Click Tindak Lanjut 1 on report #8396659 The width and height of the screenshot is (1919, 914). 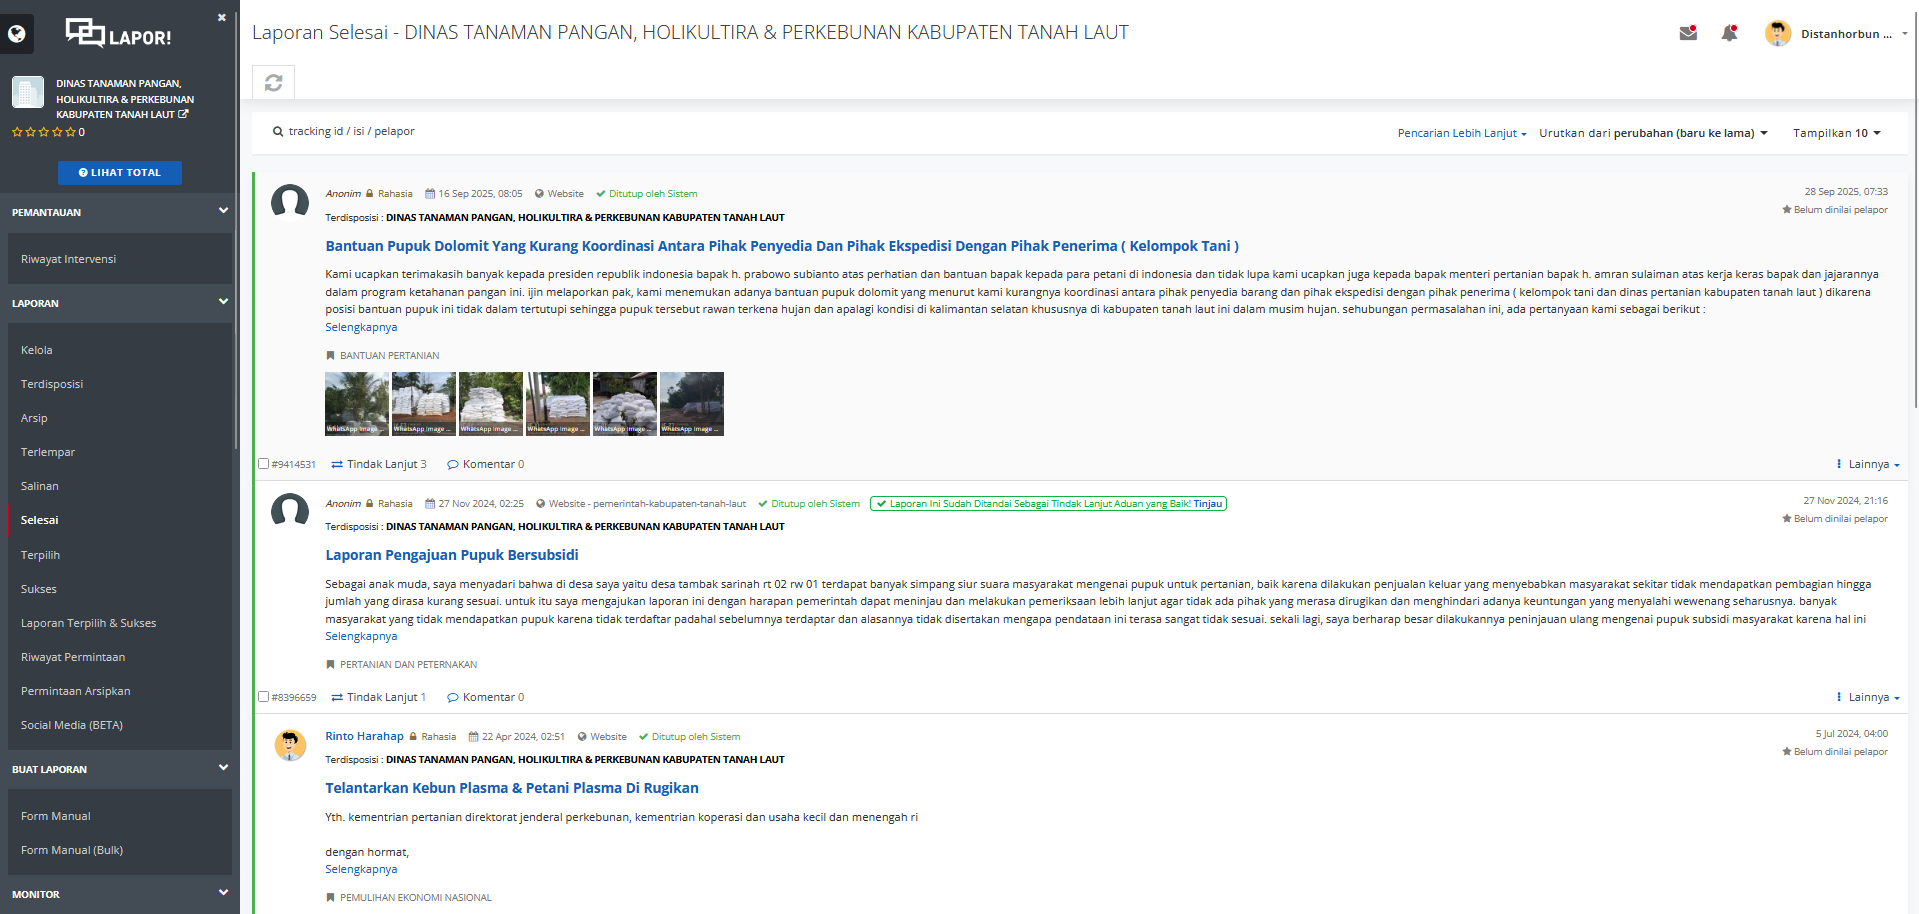tap(379, 697)
